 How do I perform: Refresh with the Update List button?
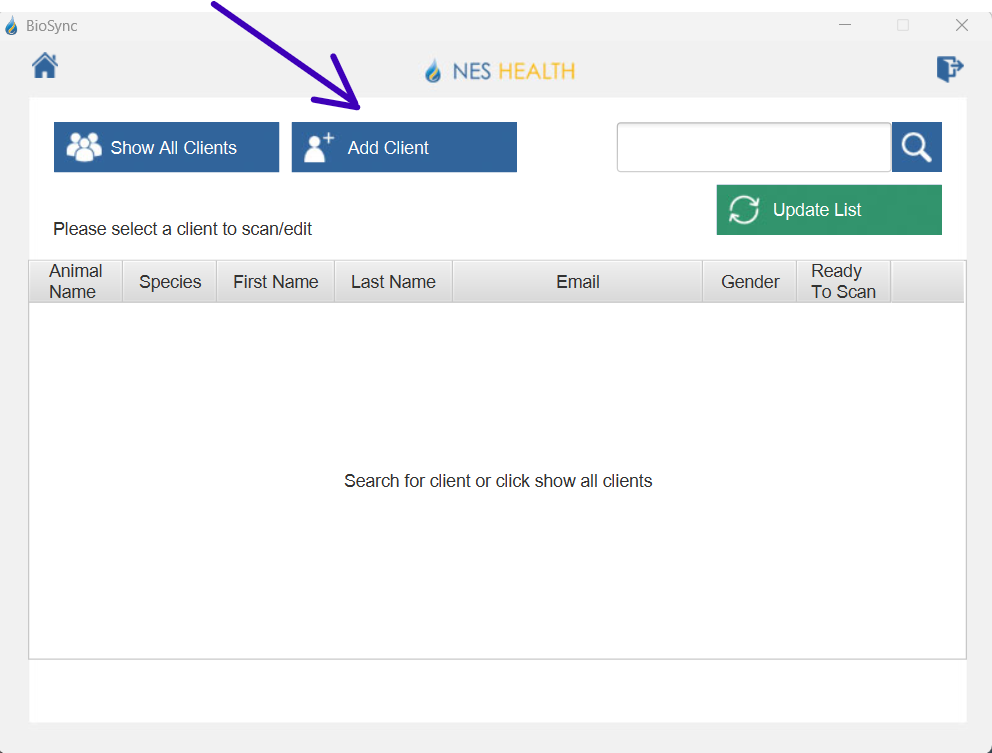point(829,209)
